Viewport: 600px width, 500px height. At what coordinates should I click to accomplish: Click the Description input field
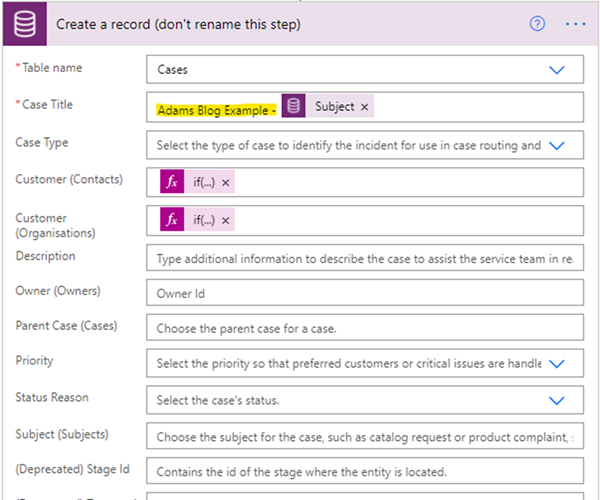(x=365, y=259)
